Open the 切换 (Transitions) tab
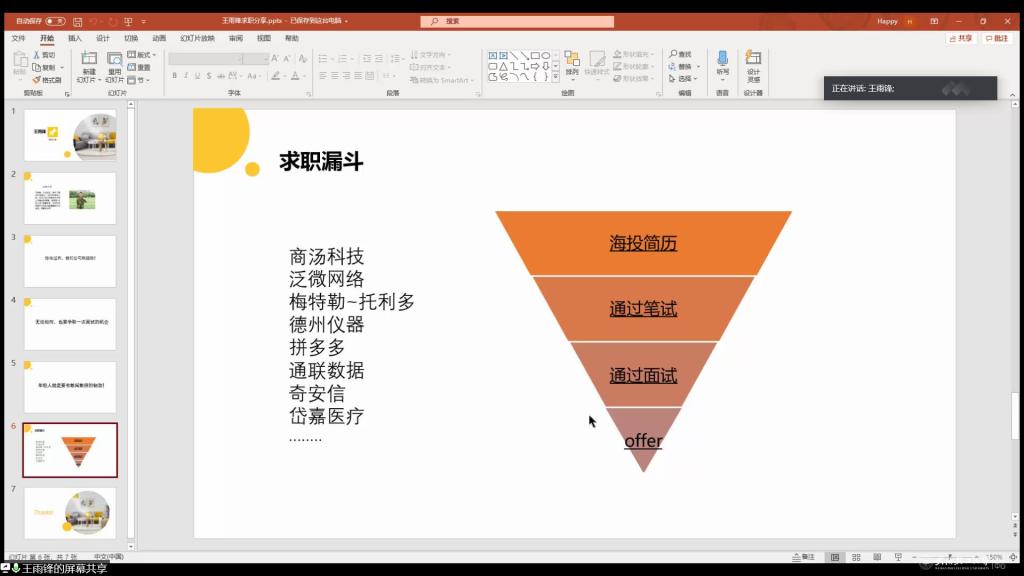This screenshot has width=1024, height=576. point(131,39)
